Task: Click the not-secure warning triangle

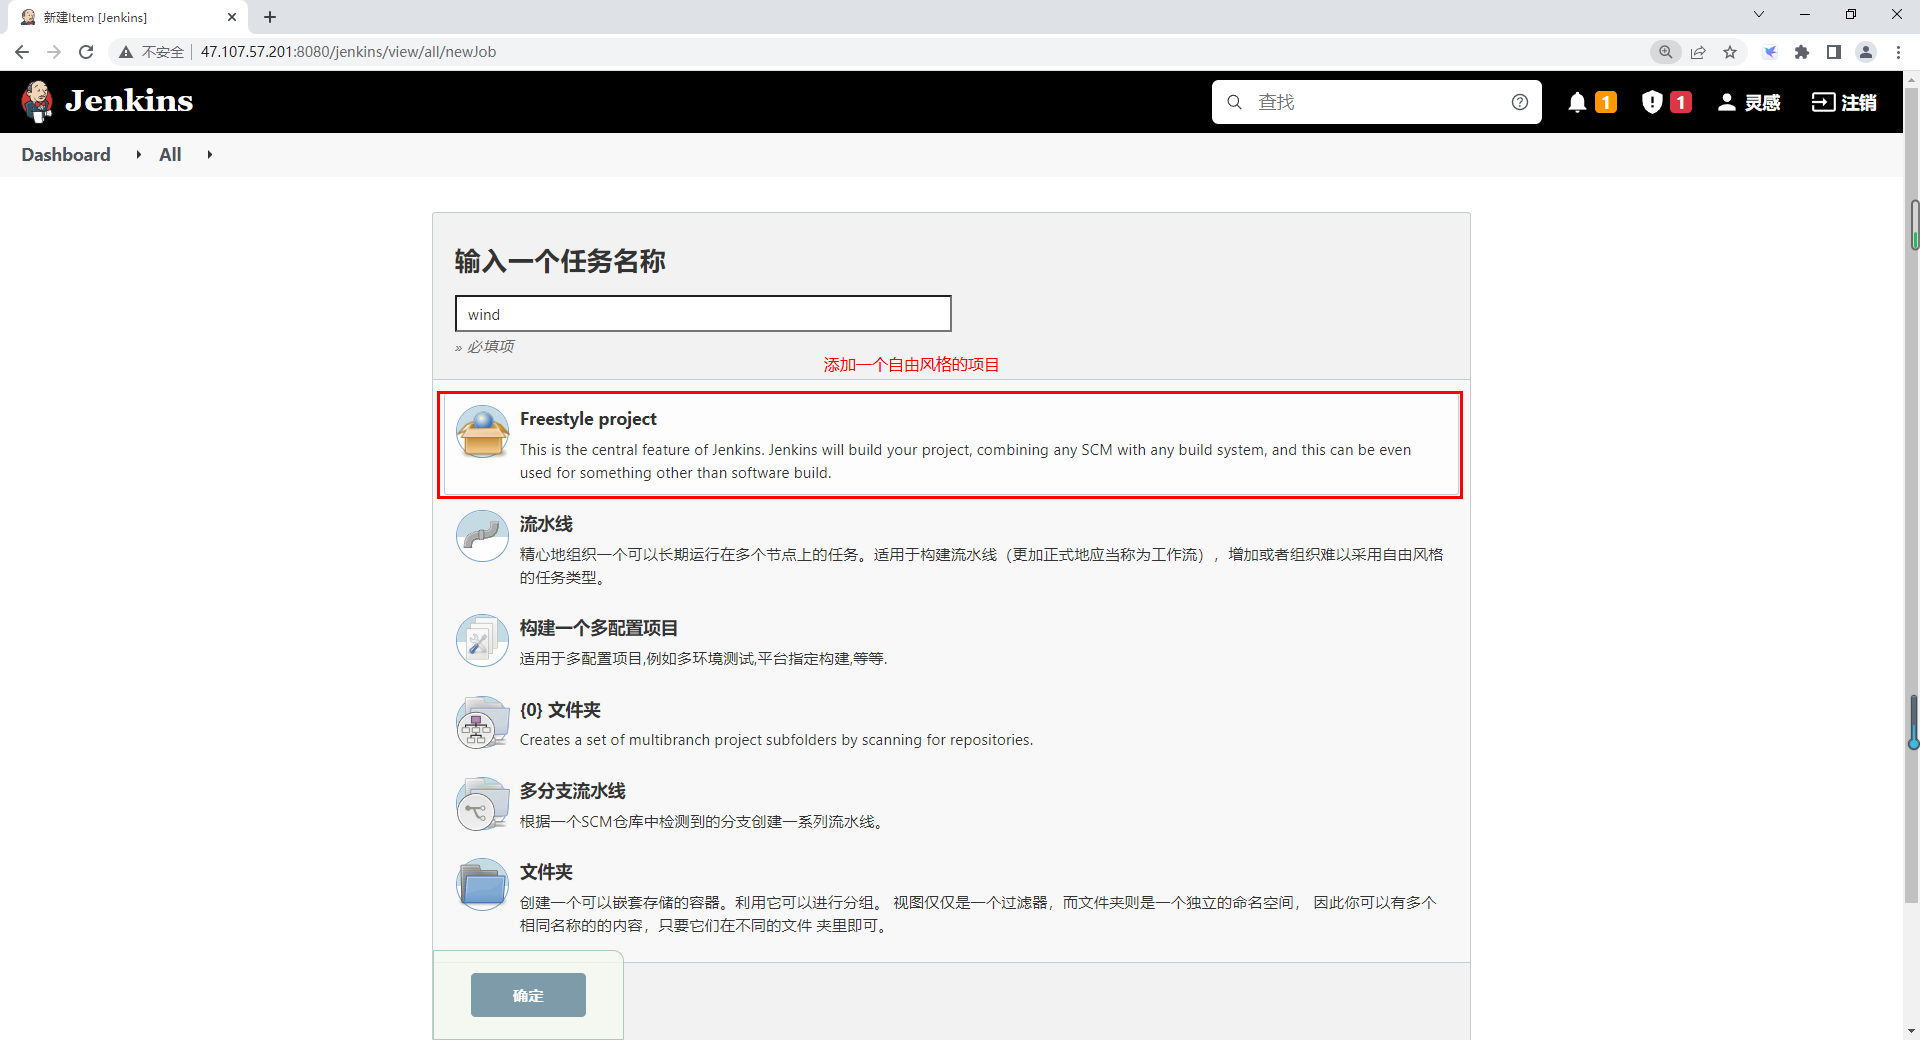Action: 126,52
